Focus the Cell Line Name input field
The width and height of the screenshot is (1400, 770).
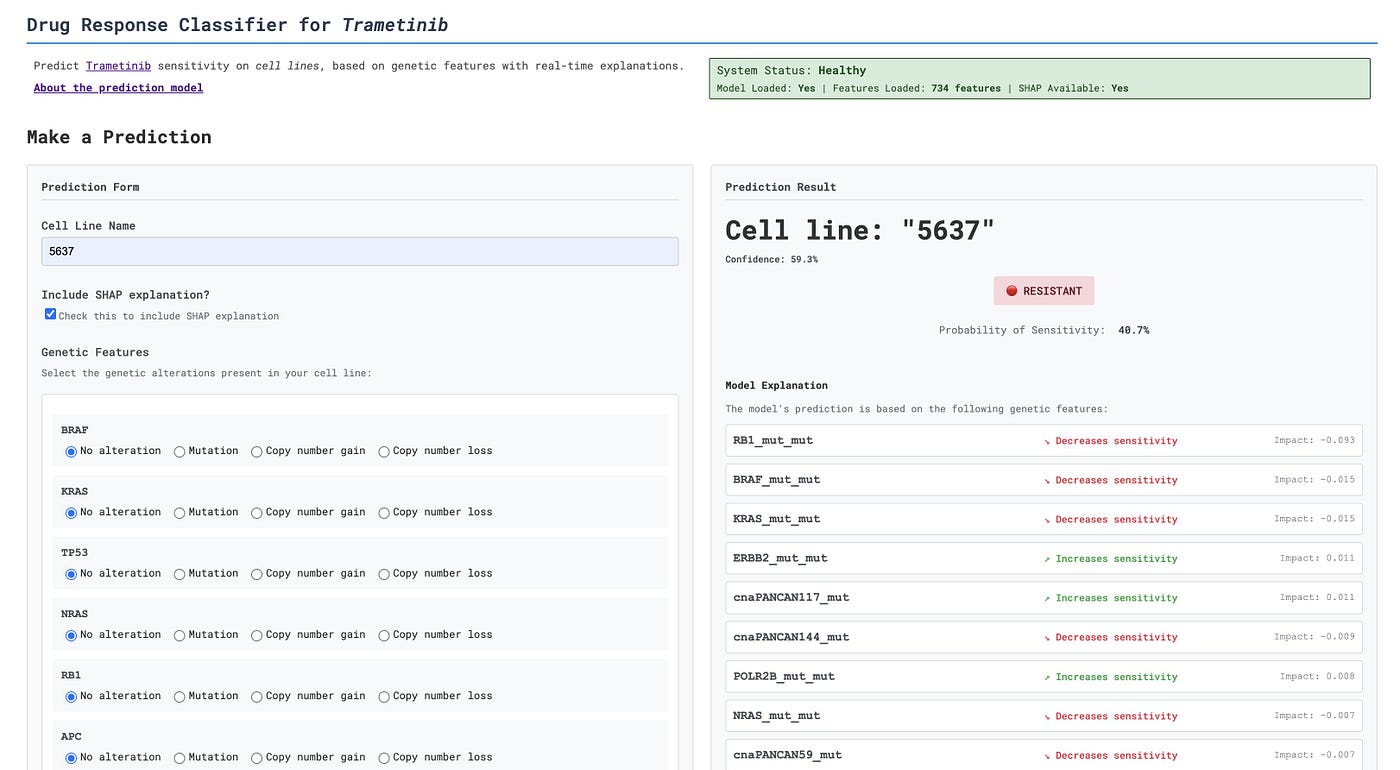(360, 251)
